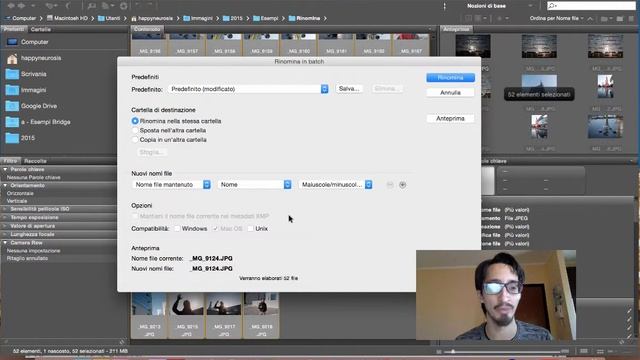The image size is (640, 360).
Task: Open the Nozioni di base workspace dropdown
Action: [x=500, y=6]
